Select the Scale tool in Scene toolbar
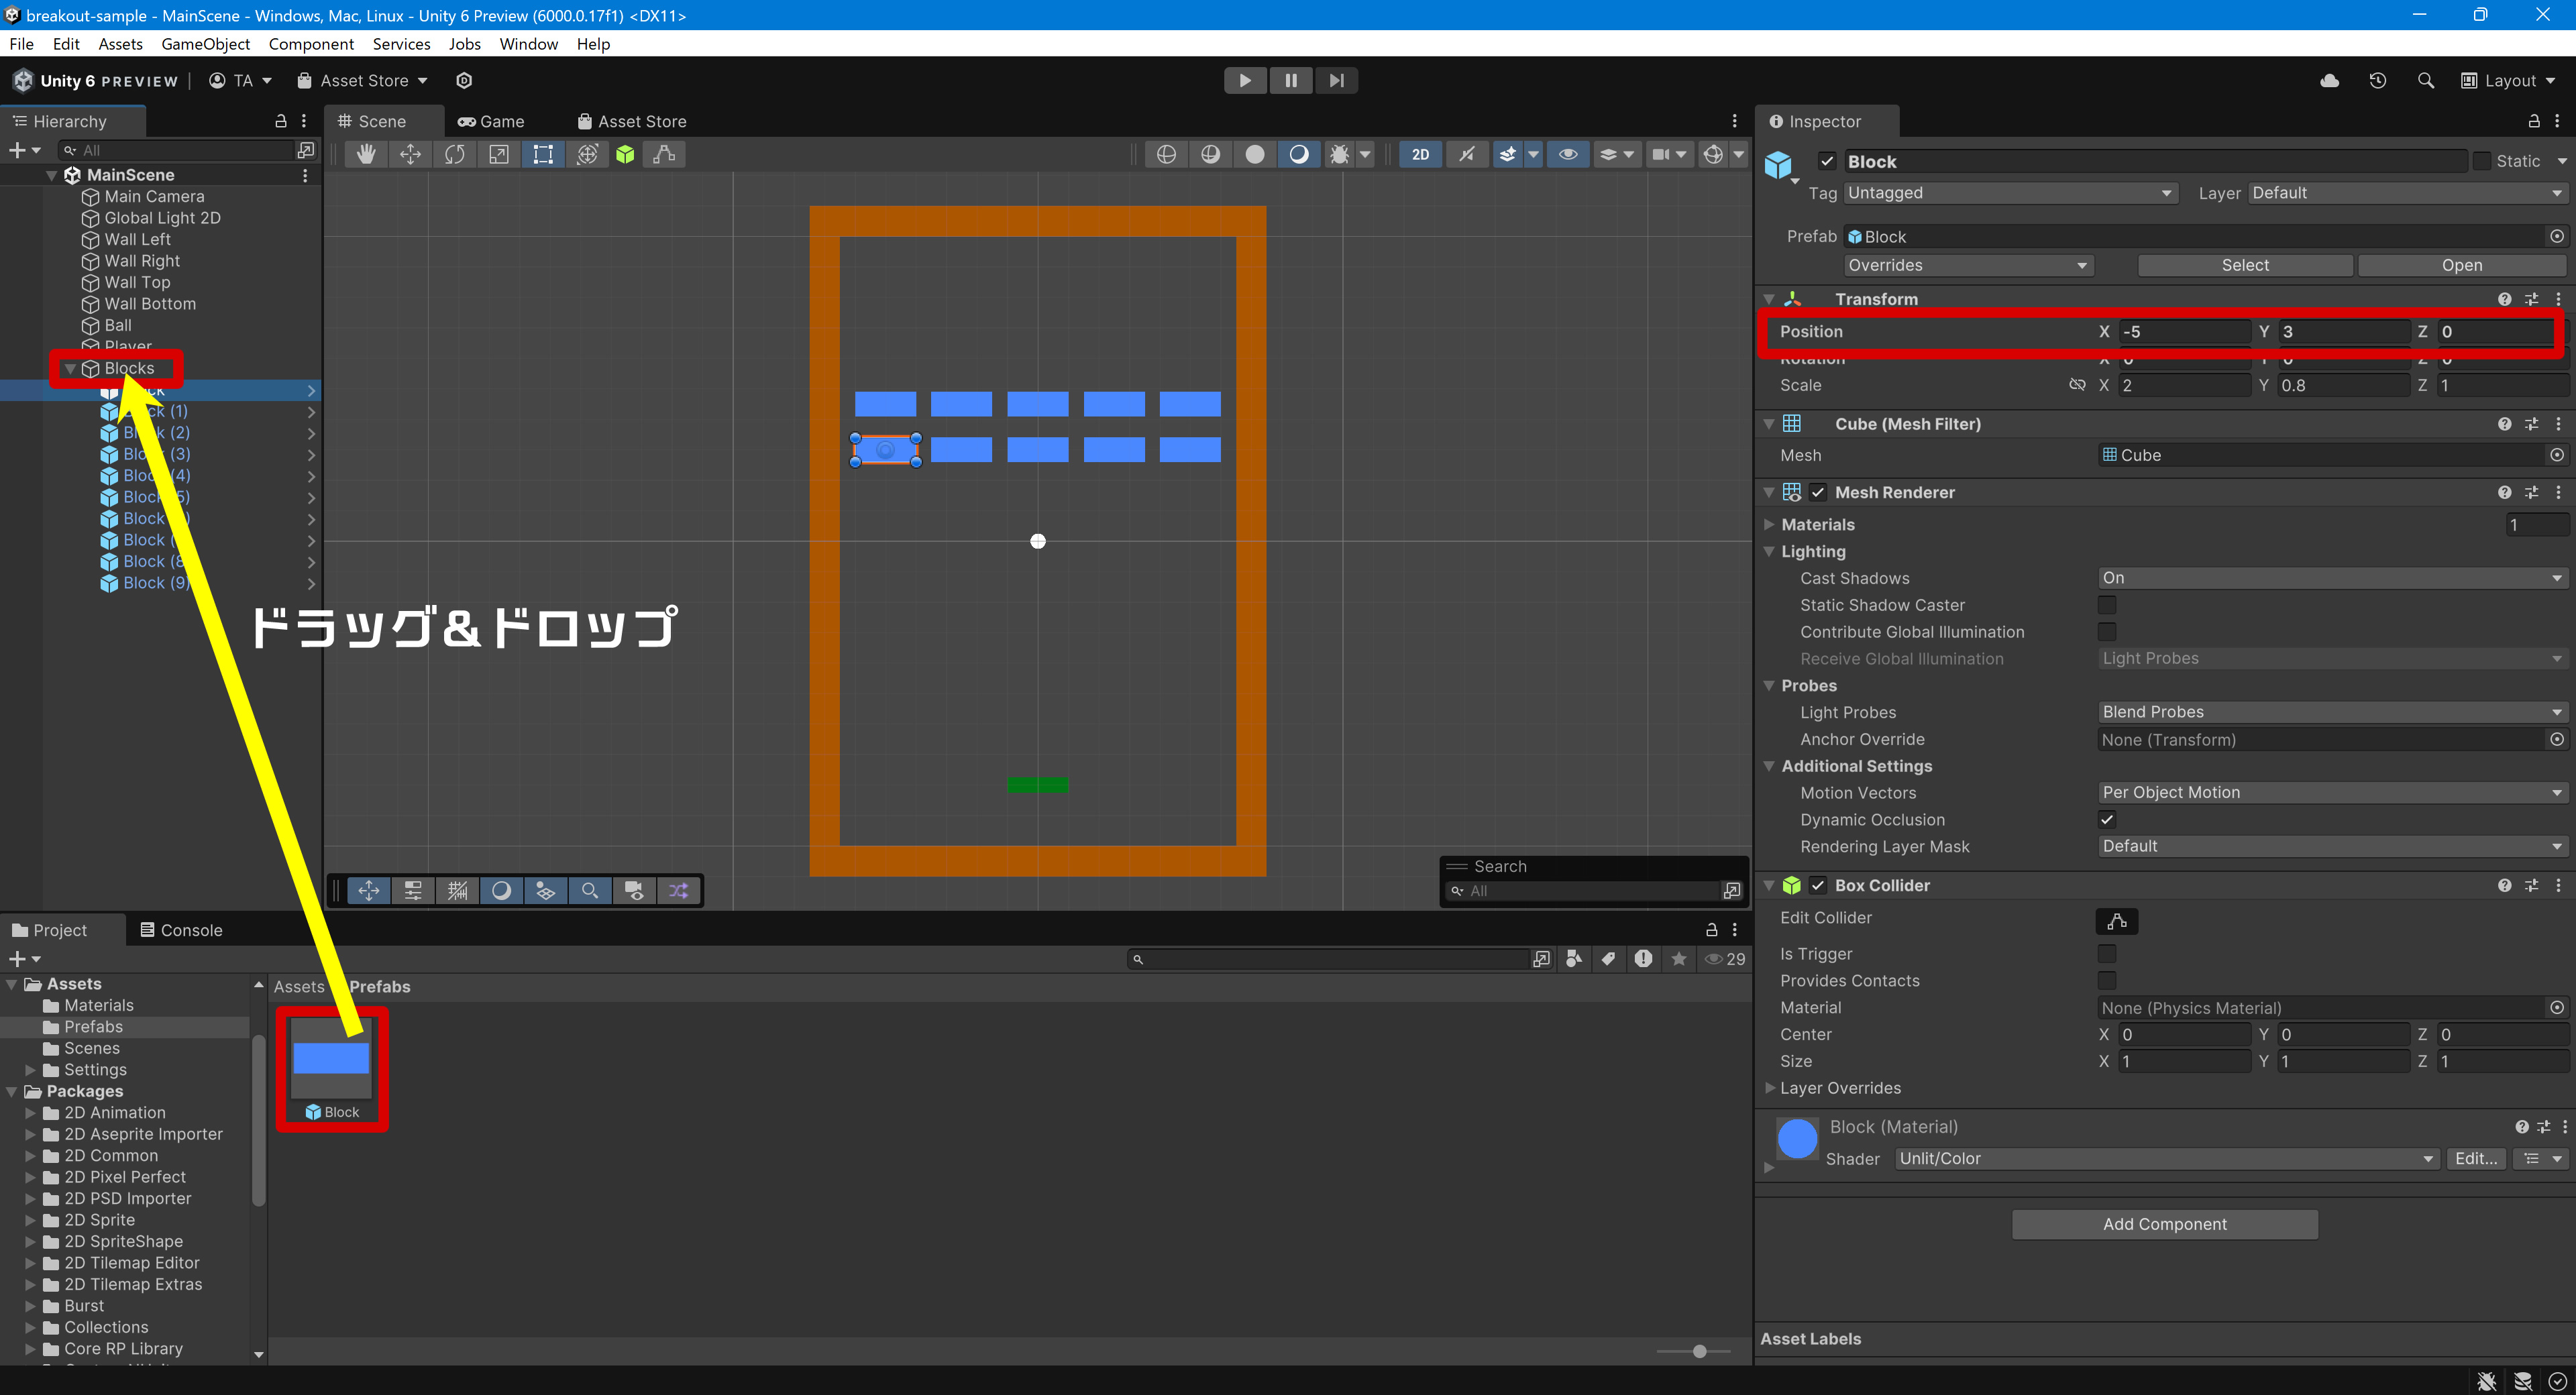Viewport: 2576px width, 1395px height. 498,154
